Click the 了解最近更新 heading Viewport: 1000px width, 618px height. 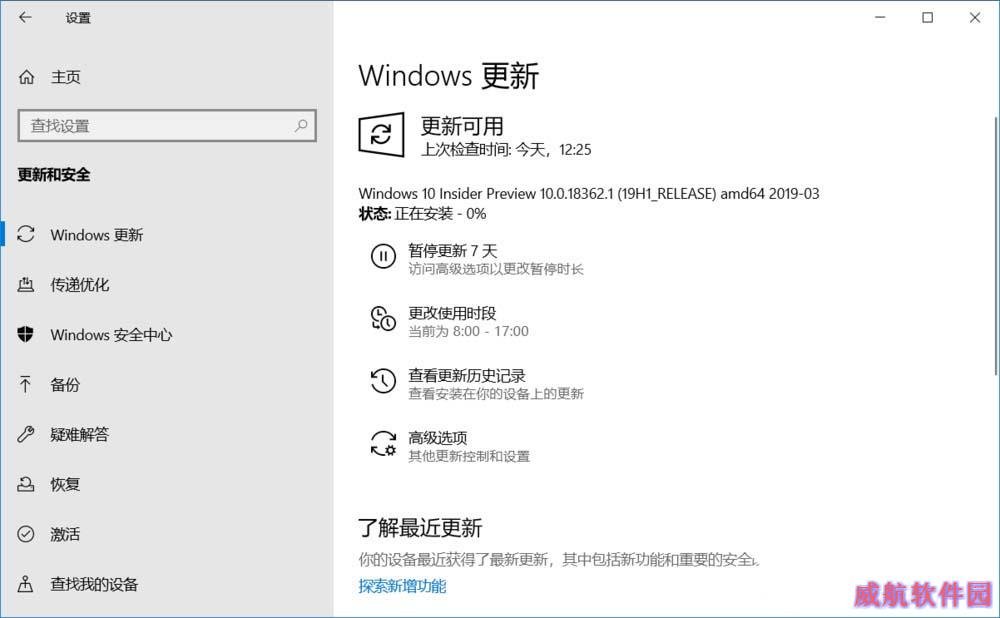tap(420, 528)
